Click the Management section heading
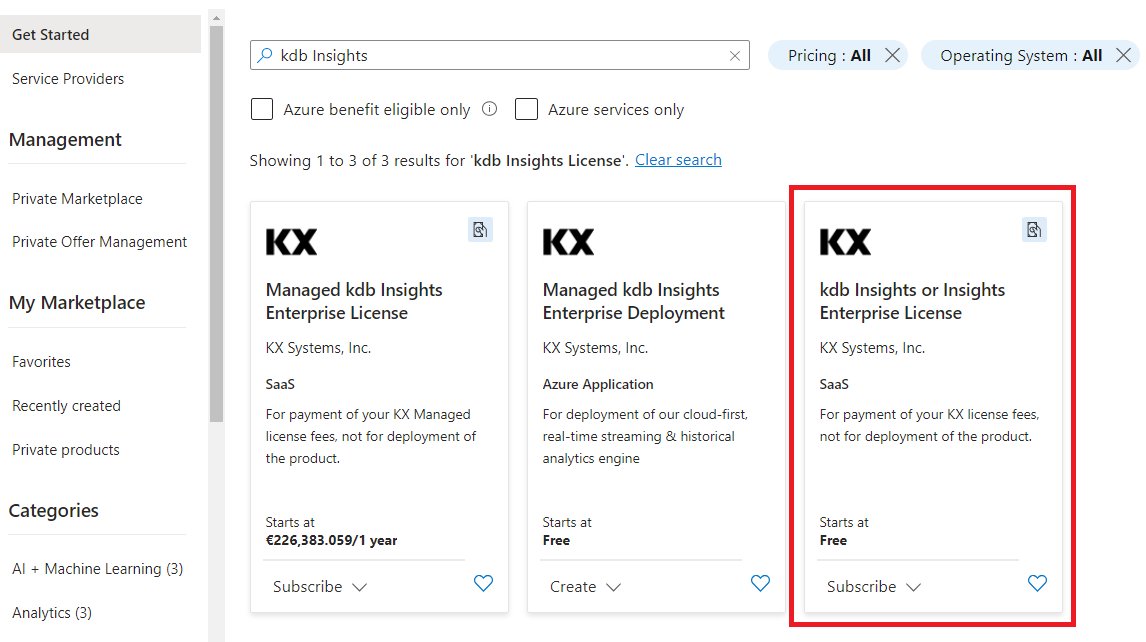This screenshot has height=642, width=1146. tap(65, 140)
